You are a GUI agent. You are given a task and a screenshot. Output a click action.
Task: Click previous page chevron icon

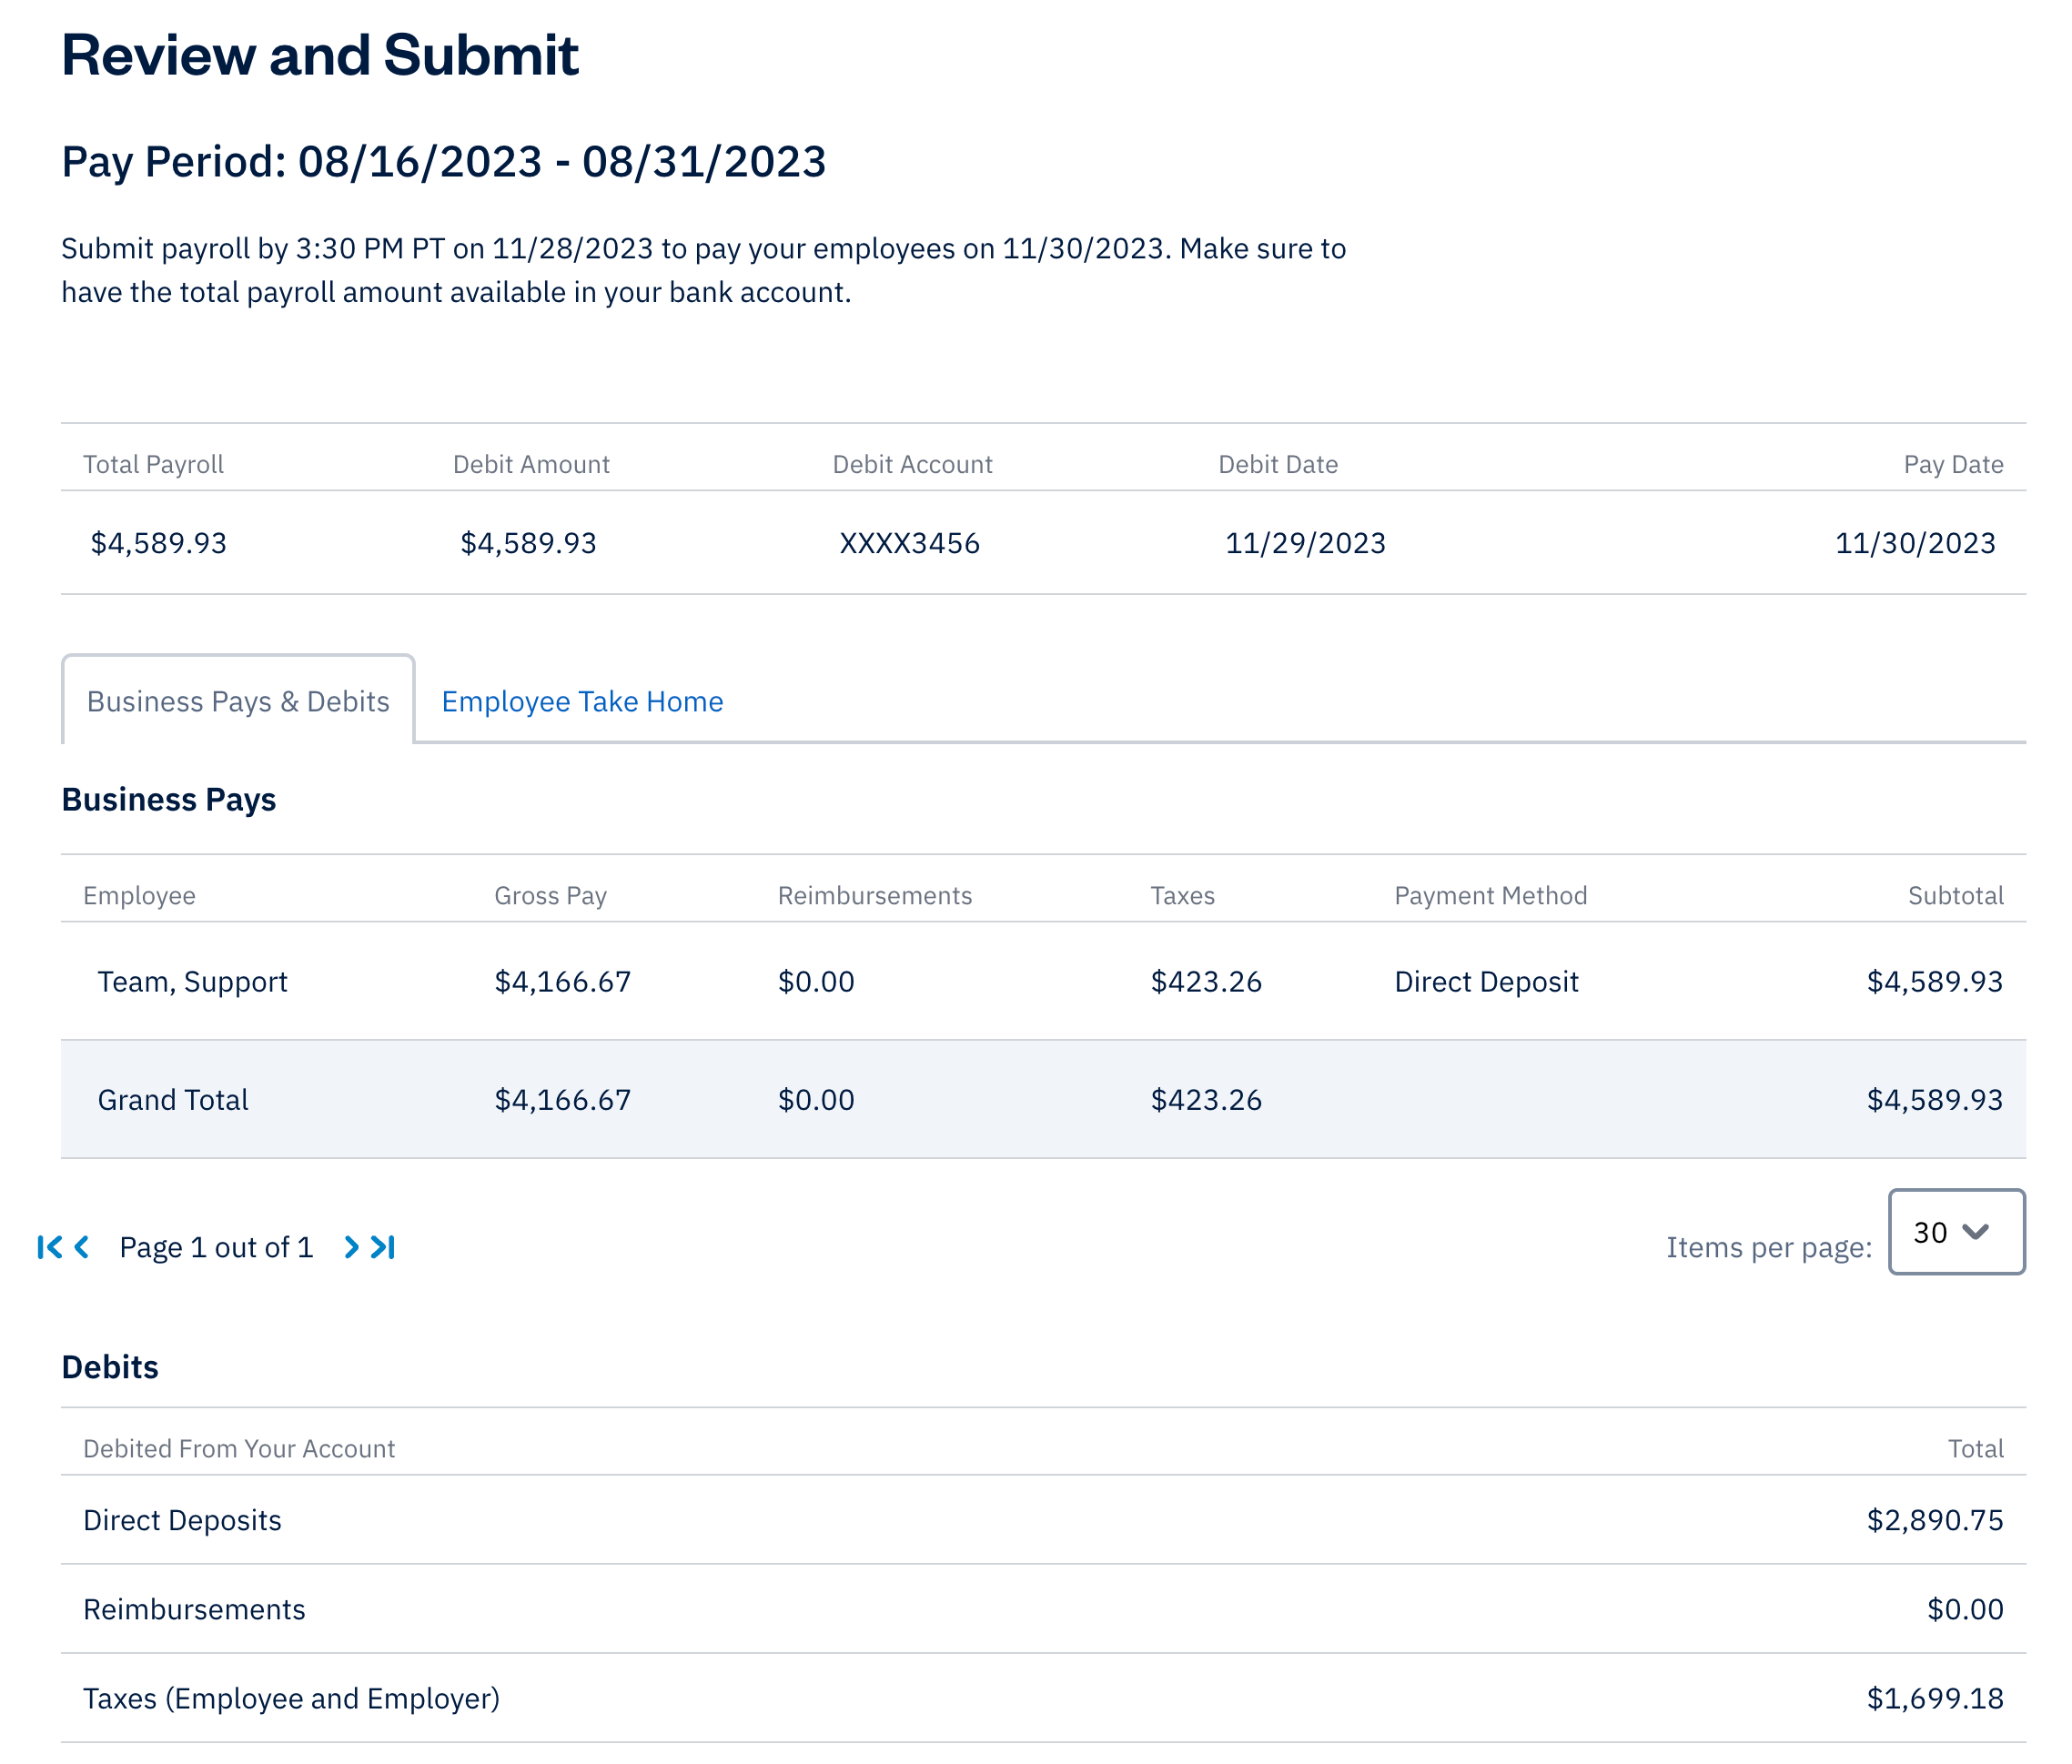coord(82,1247)
